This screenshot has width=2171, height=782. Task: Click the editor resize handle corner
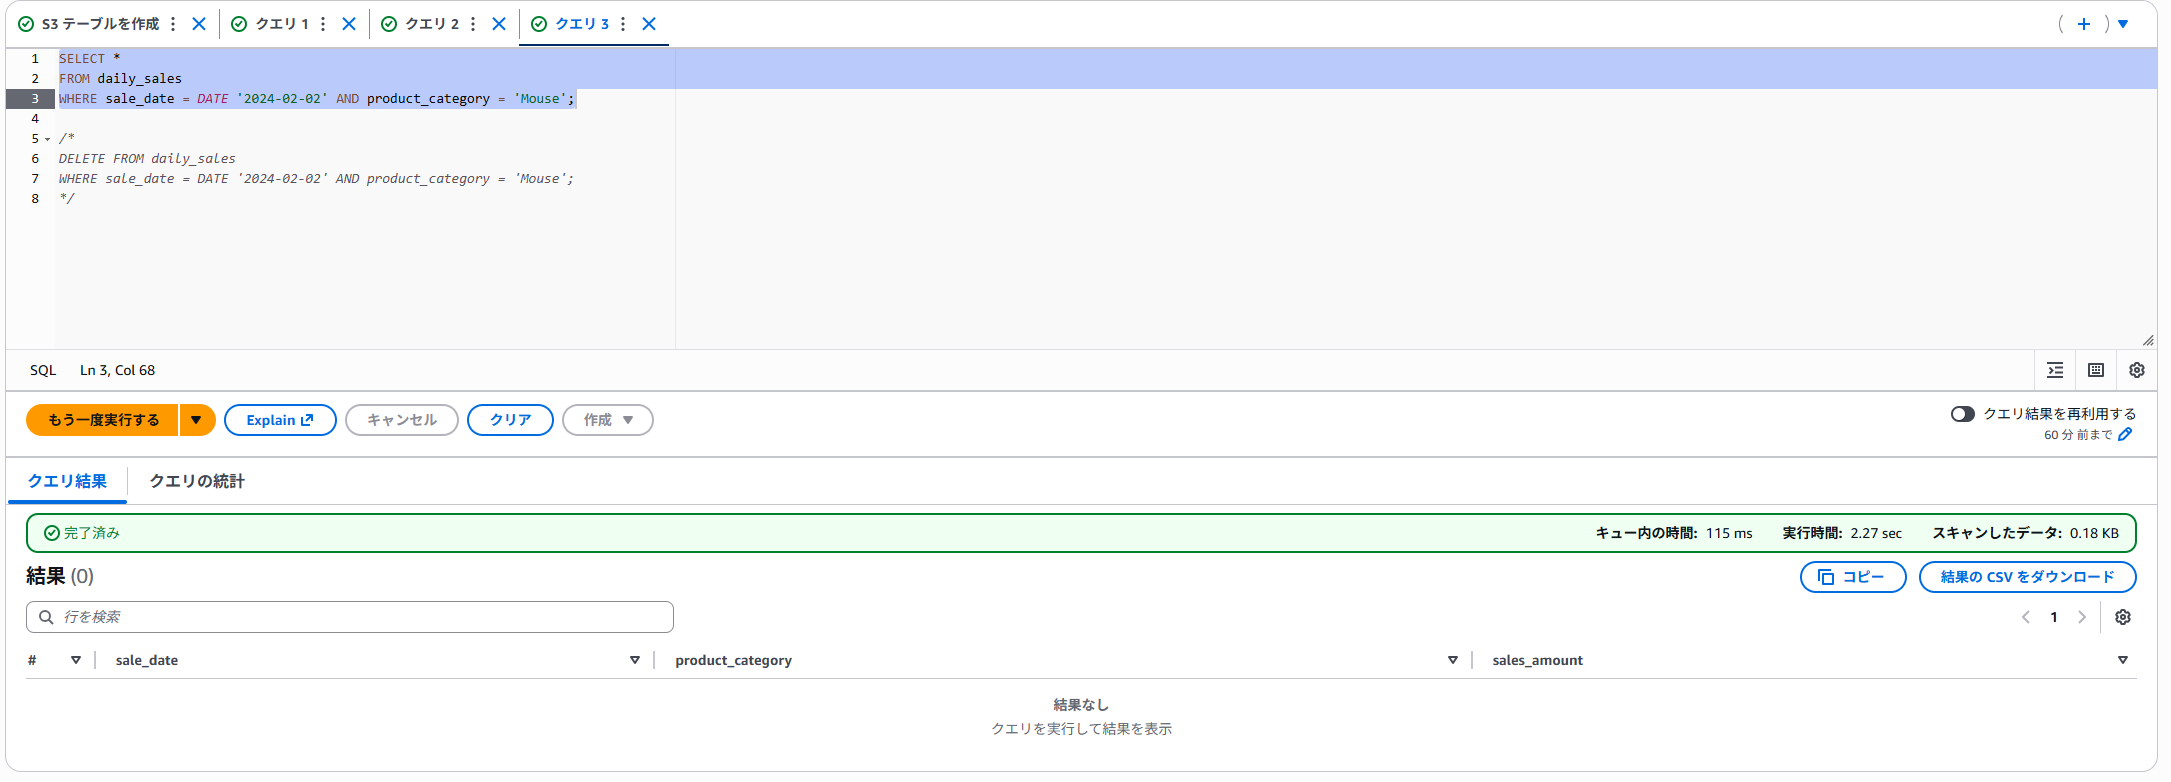pyautogui.click(x=2148, y=340)
